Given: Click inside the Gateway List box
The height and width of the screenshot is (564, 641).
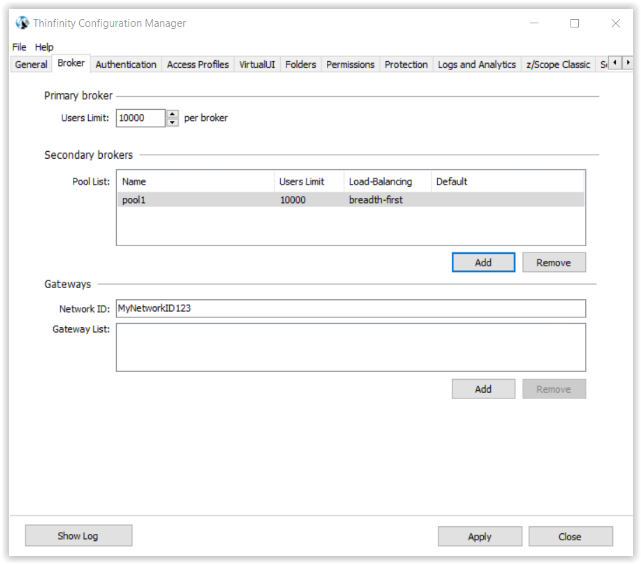Looking at the screenshot, I should pos(351,347).
